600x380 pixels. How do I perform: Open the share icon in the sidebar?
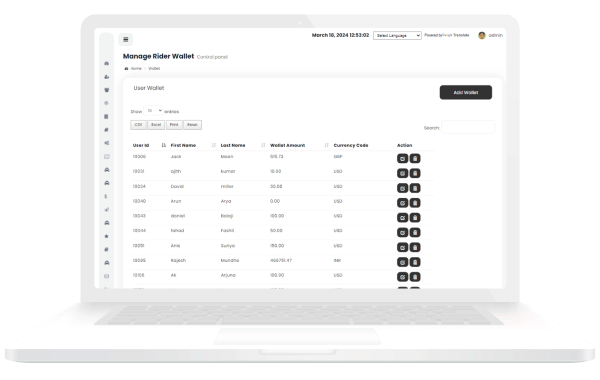107,143
